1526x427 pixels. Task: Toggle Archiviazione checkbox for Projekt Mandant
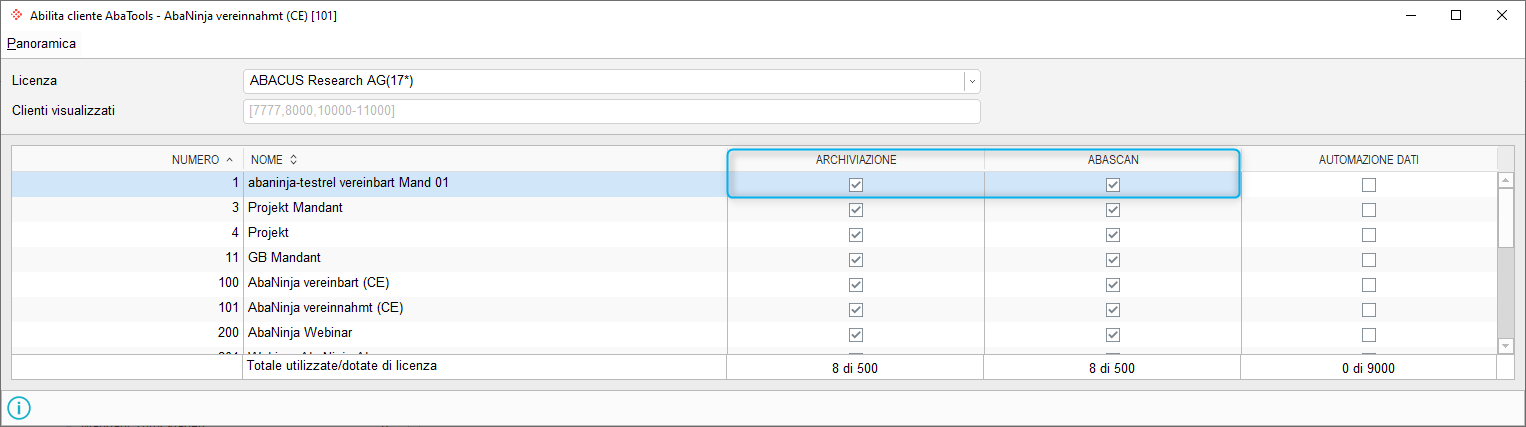[856, 210]
